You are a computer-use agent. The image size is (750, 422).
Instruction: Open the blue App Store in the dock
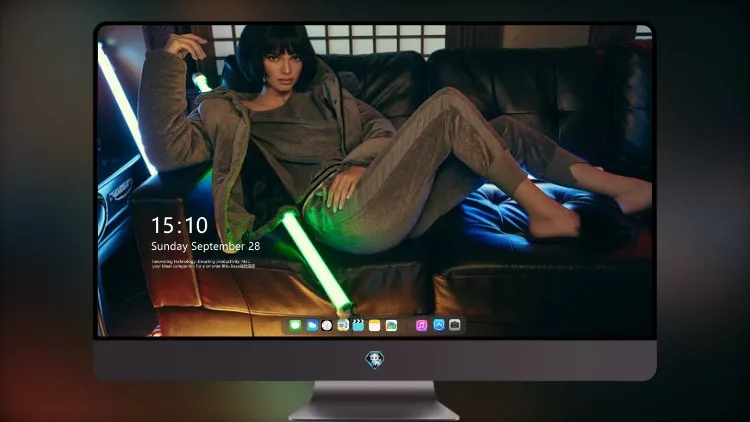439,325
